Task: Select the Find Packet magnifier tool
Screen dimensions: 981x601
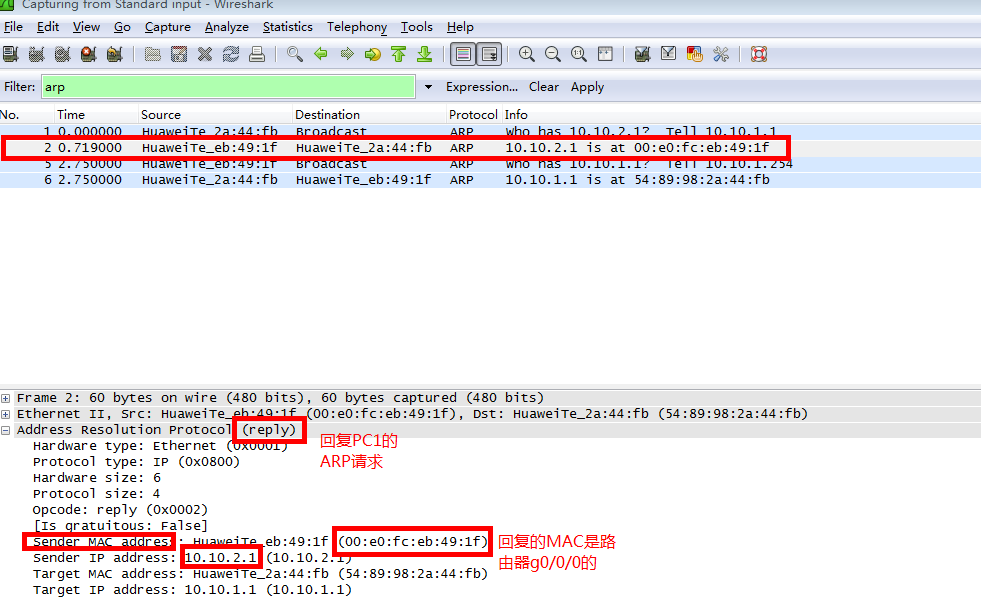Action: (x=293, y=54)
